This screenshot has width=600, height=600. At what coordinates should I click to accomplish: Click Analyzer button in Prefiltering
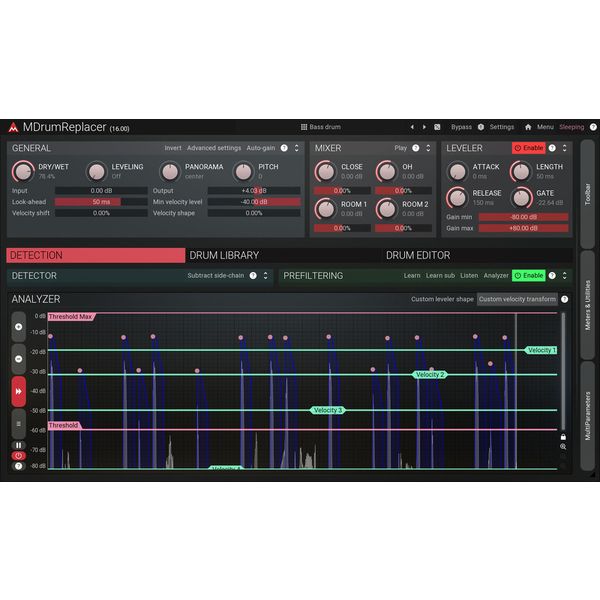(496, 276)
